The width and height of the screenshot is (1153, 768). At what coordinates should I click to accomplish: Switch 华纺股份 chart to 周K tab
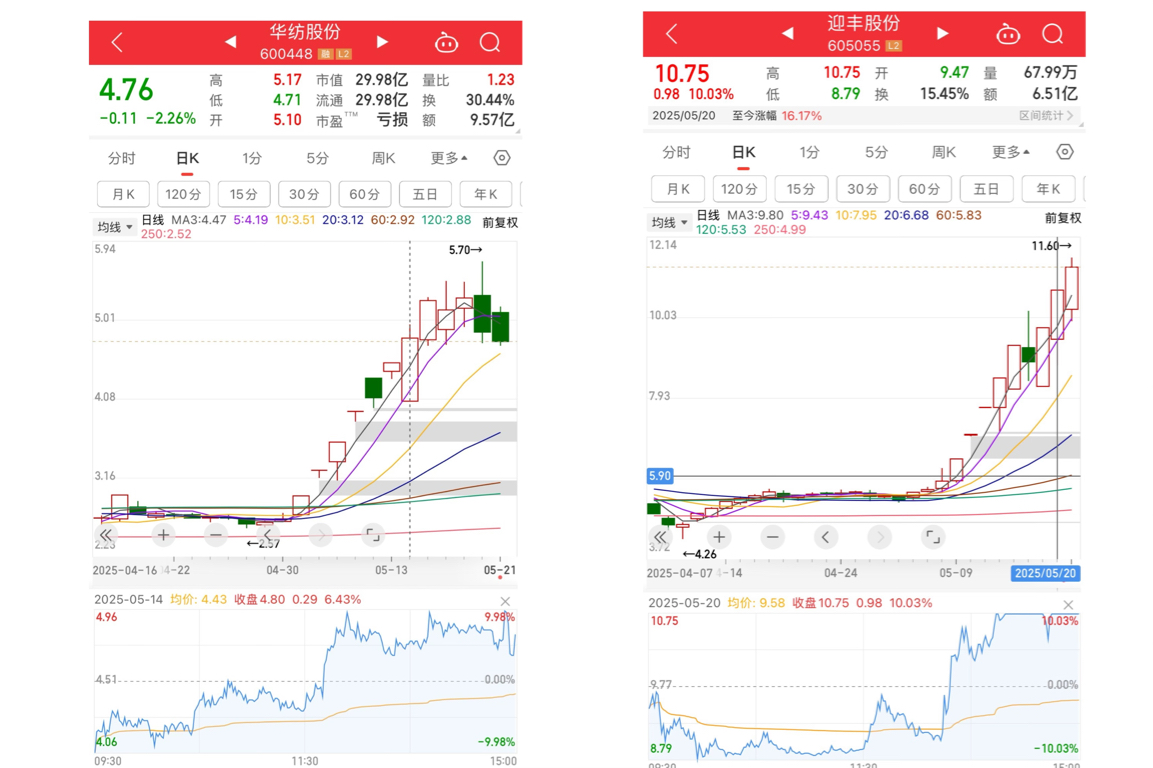383,158
